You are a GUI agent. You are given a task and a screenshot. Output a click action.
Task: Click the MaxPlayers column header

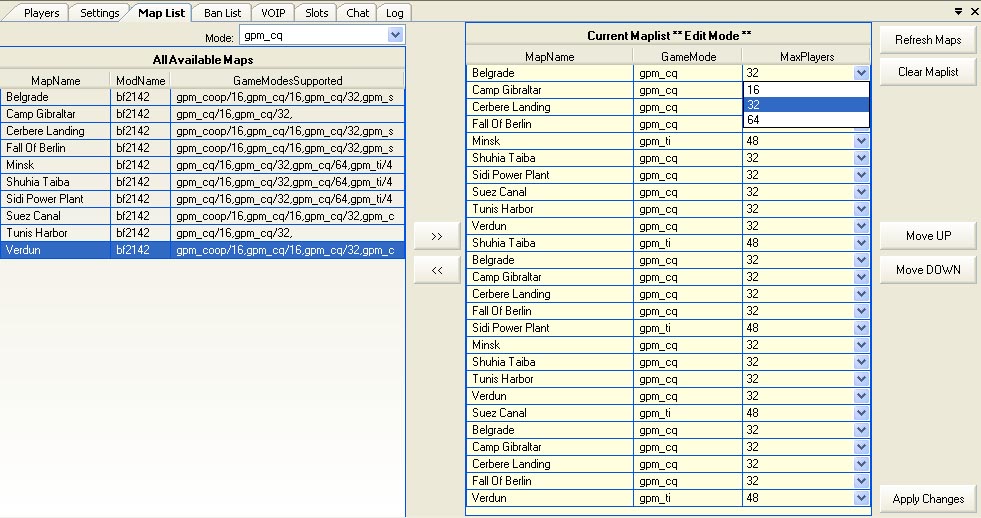coord(806,56)
